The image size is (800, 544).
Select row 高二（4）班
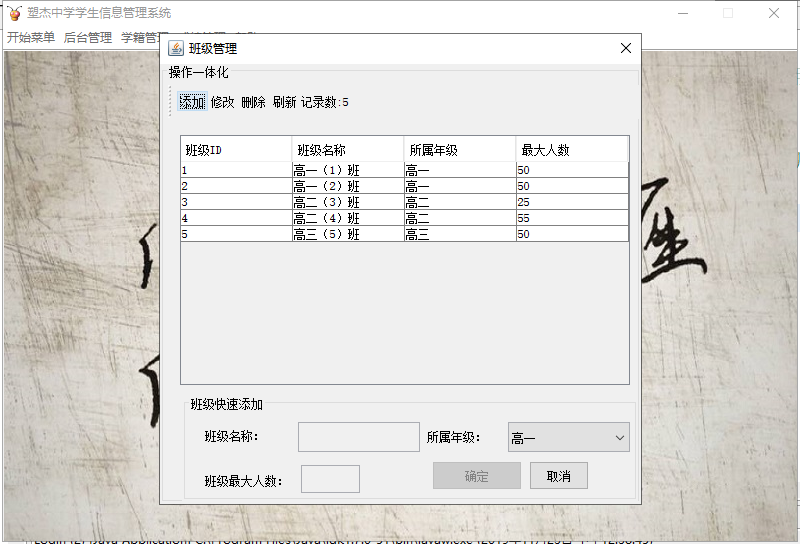(x=405, y=218)
